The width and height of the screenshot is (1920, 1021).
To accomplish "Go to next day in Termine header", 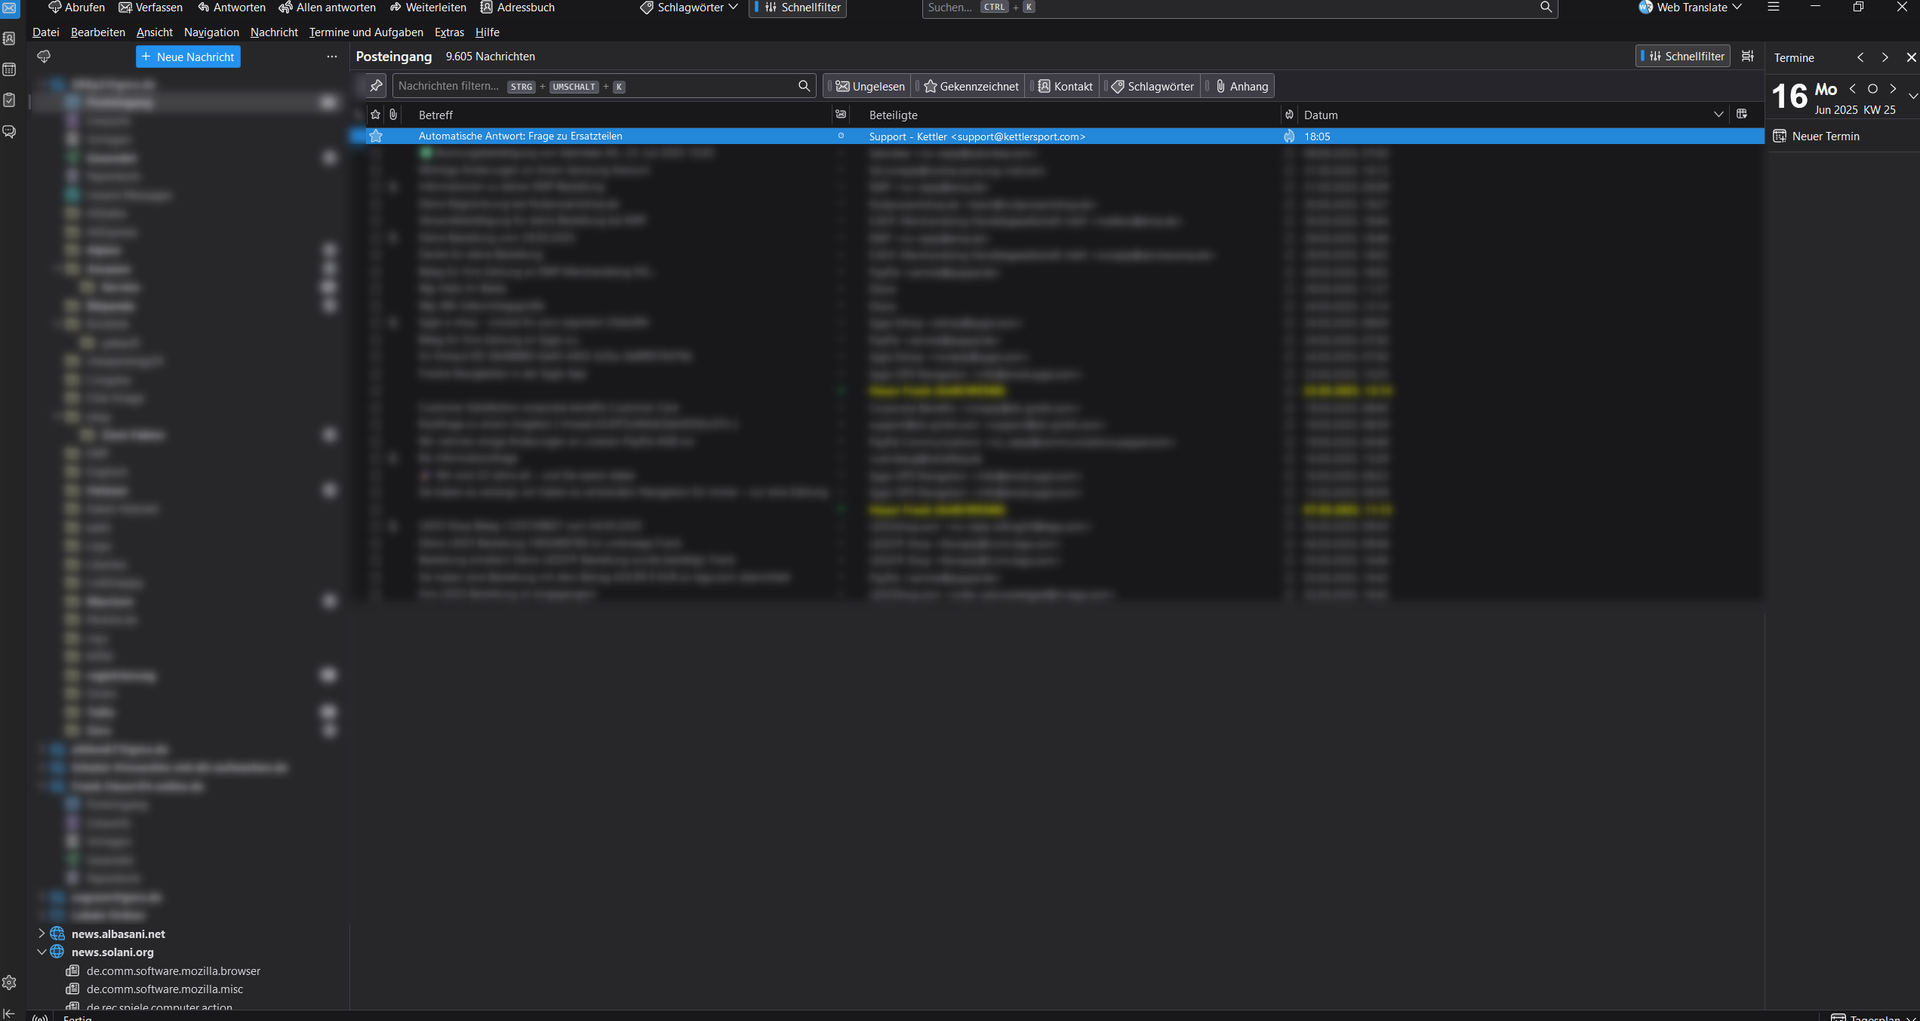I will [1885, 57].
